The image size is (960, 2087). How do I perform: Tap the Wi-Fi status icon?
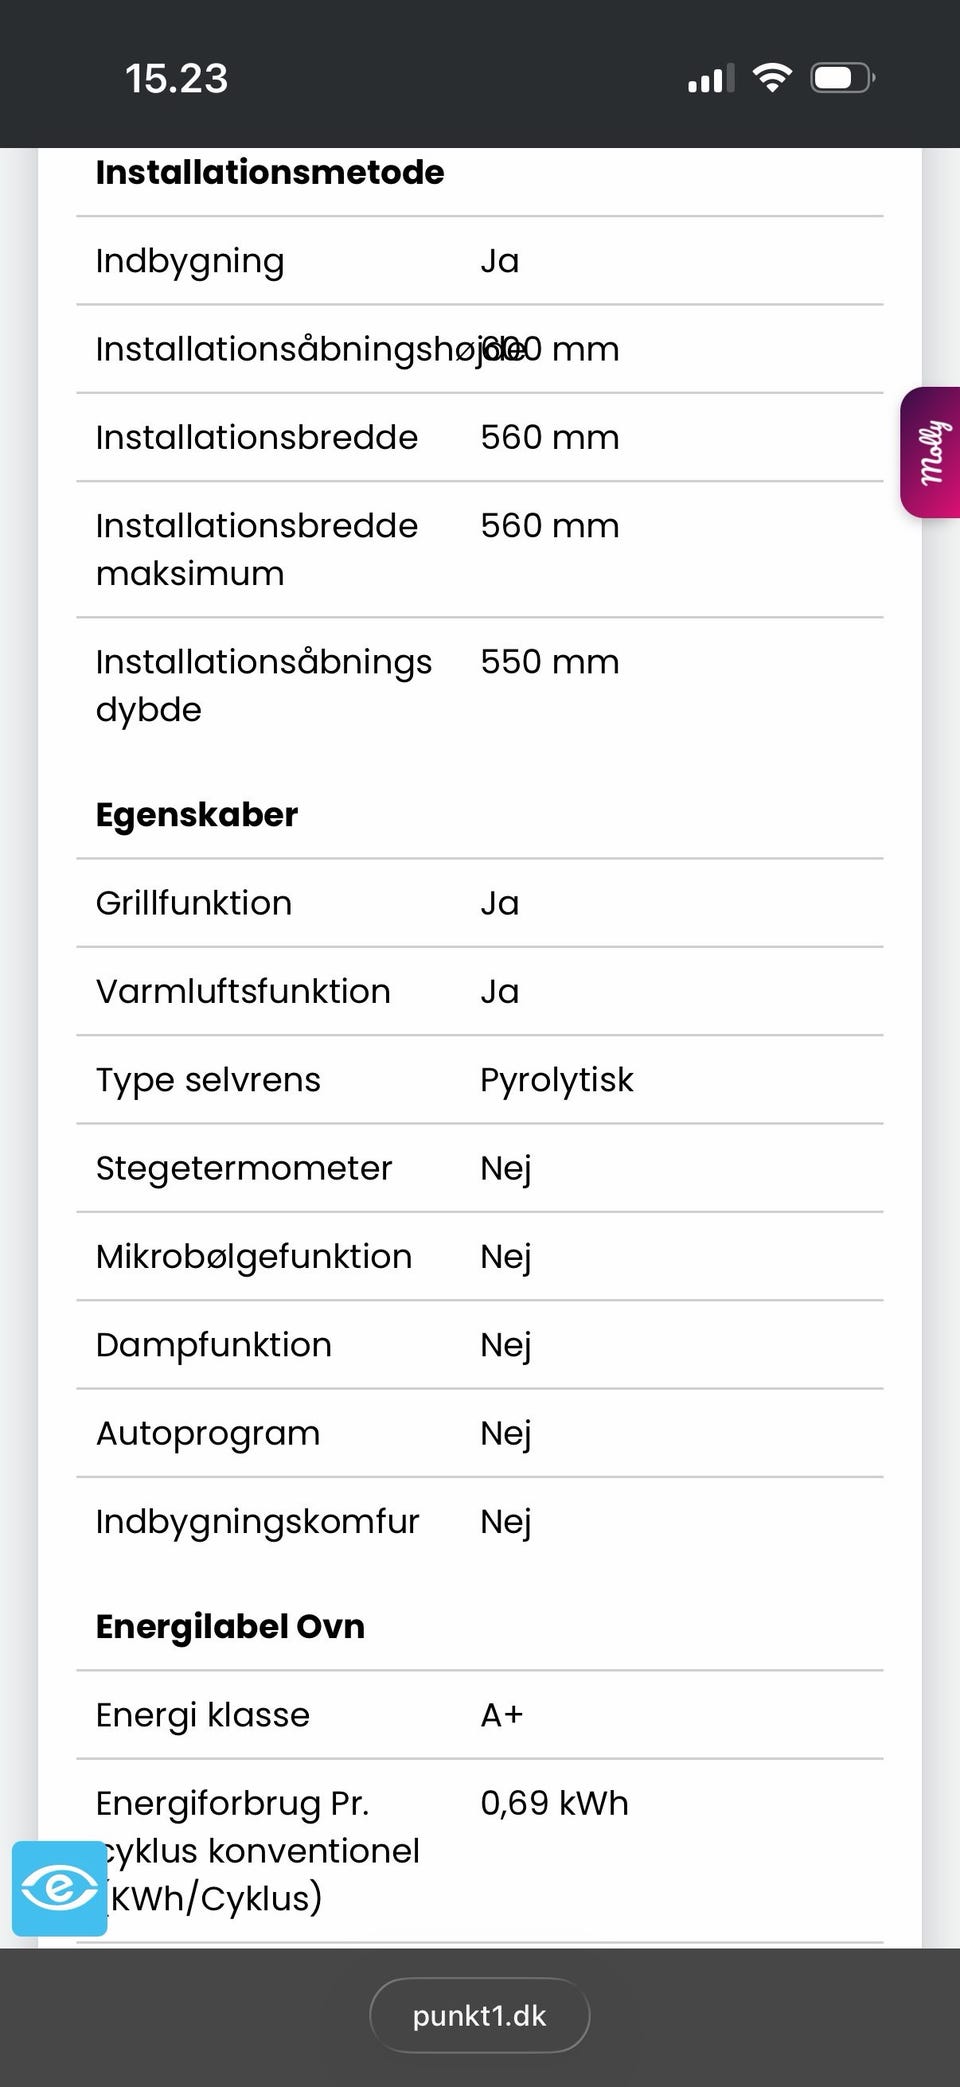tap(771, 78)
